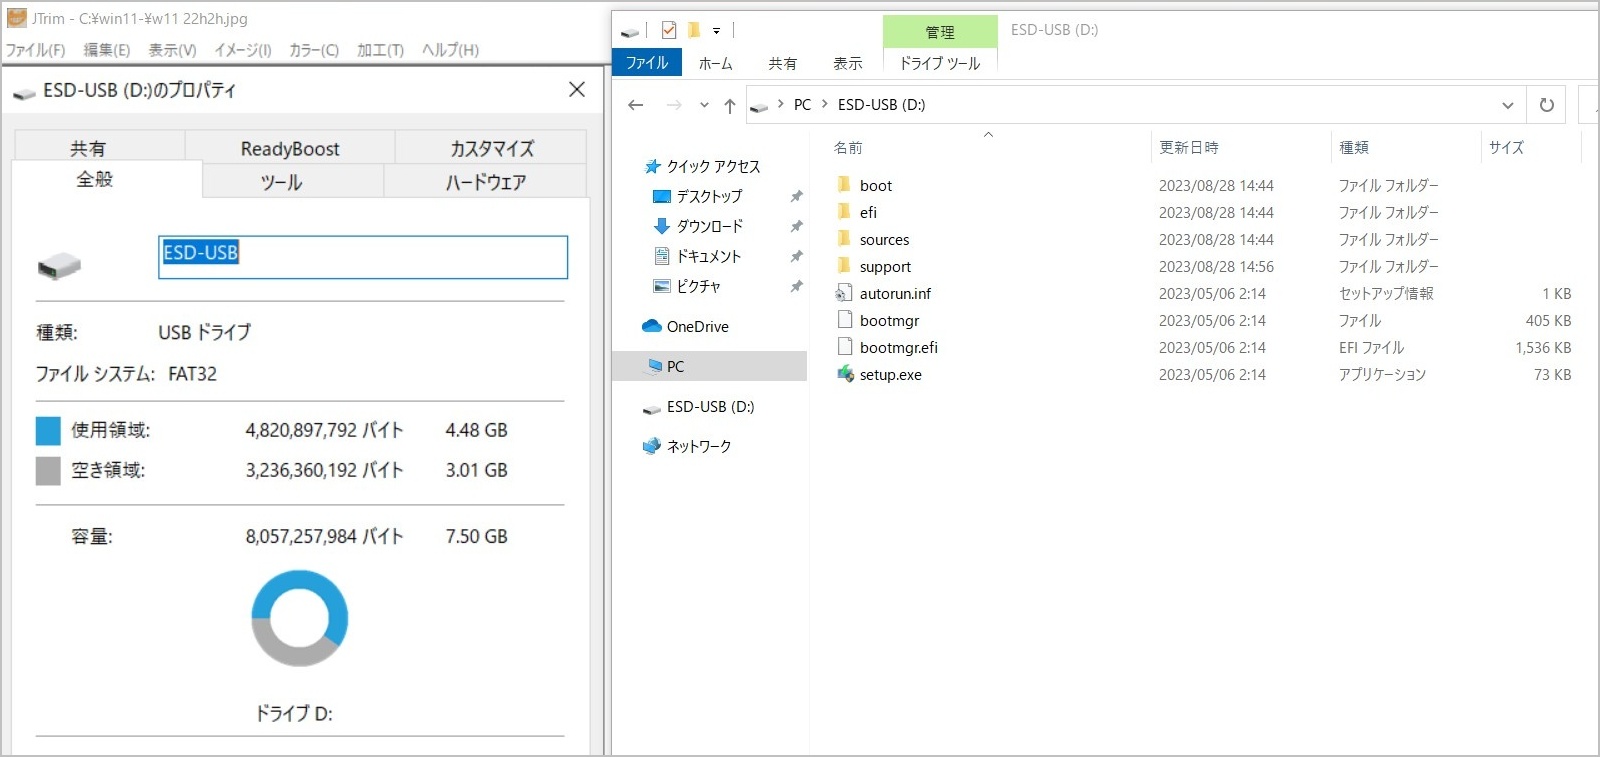Screen dimensions: 1600x757
Task: Click the pin icon beside ダウンロード
Action: pyautogui.click(x=796, y=226)
